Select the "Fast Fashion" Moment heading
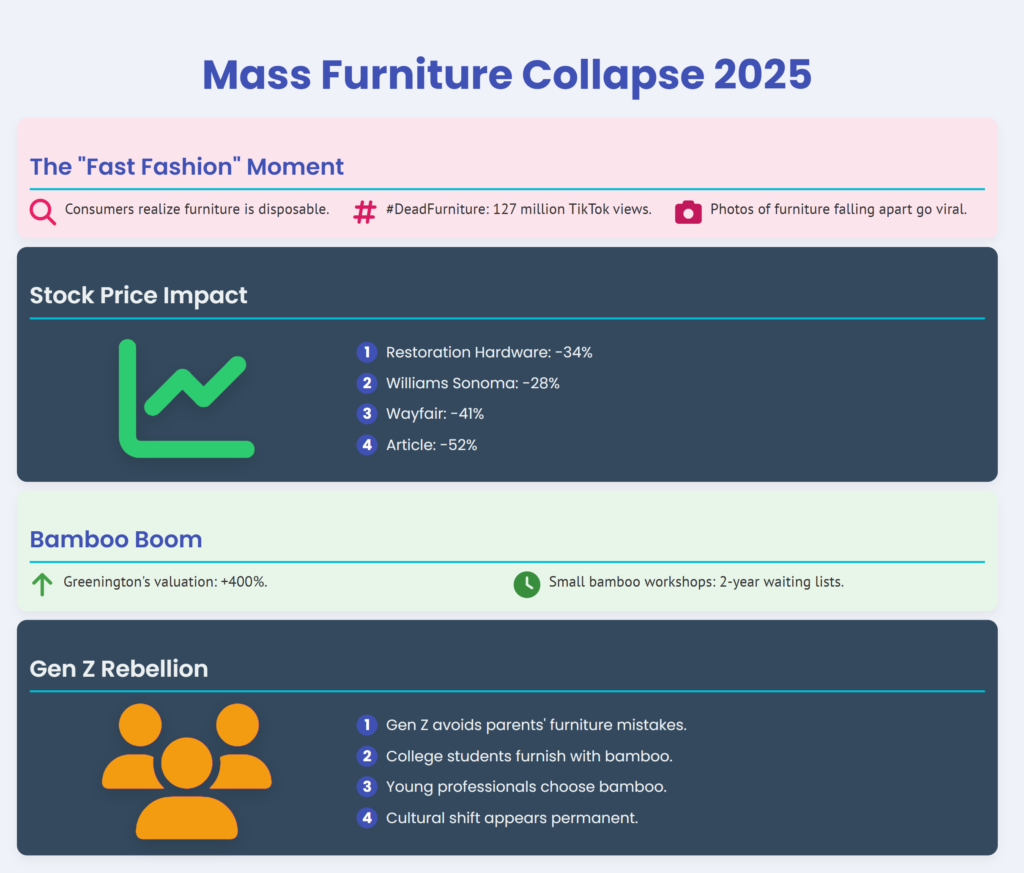This screenshot has height=873, width=1024. pyautogui.click(x=187, y=167)
